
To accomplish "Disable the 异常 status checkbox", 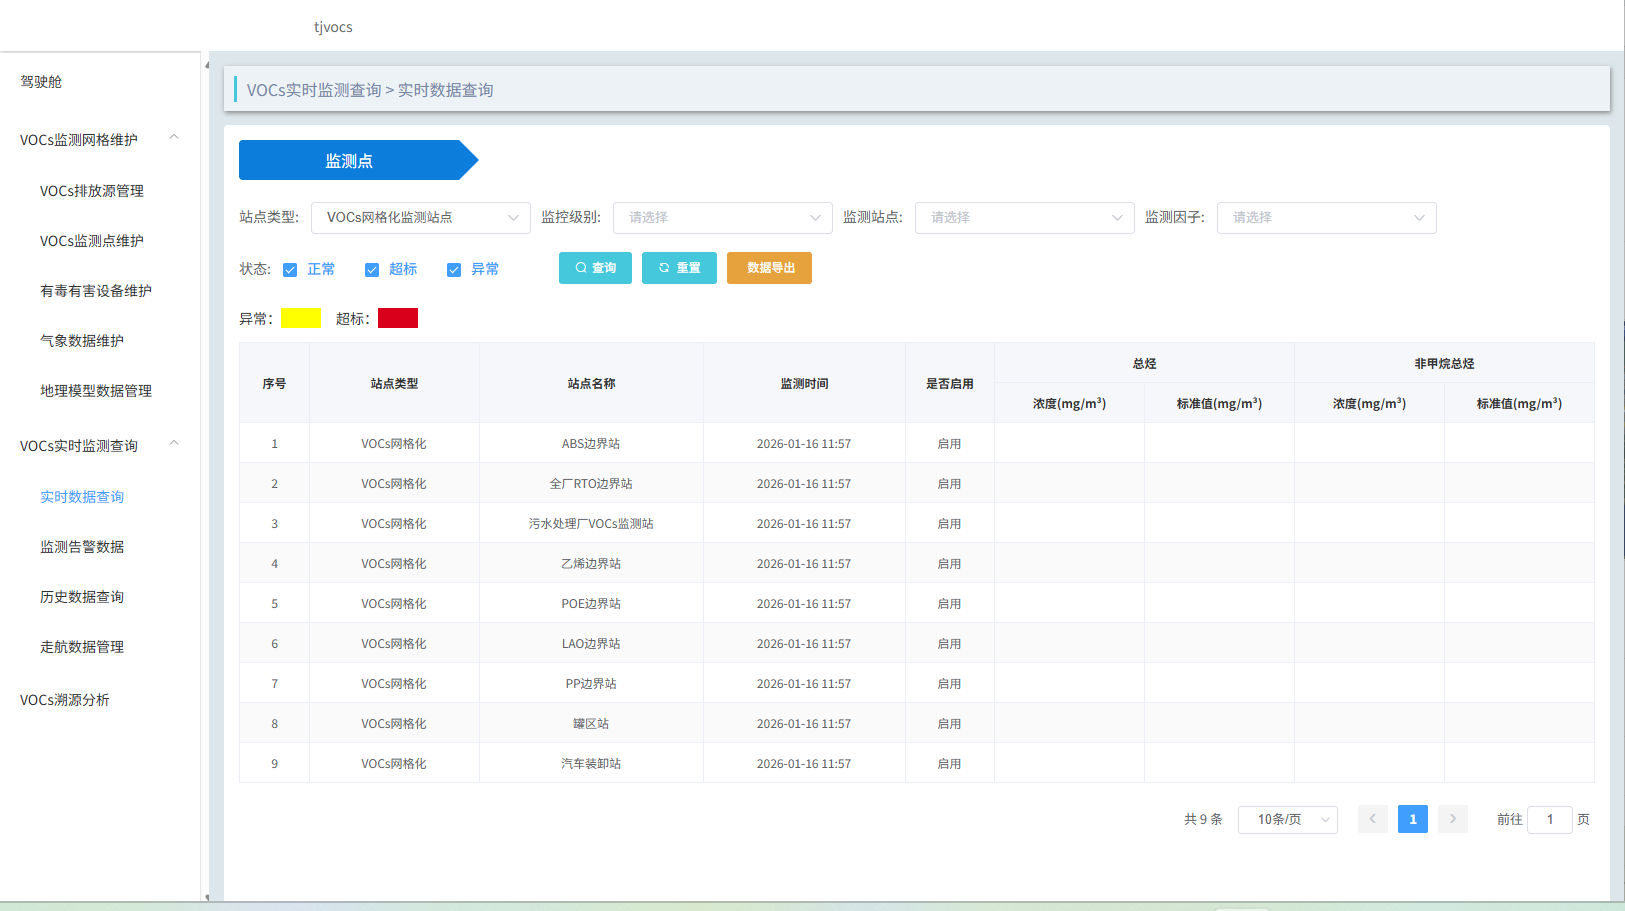I will coord(454,270).
